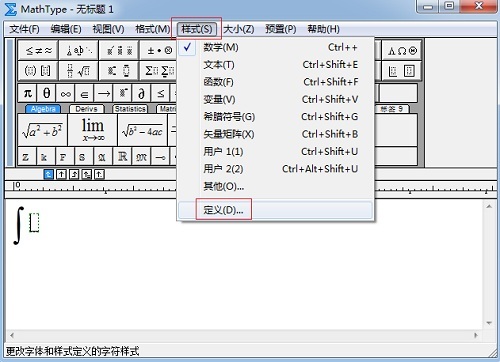Screen dimensions: 500x362
Task: Open the 定义(D)... define styles dialog
Action: [275, 210]
